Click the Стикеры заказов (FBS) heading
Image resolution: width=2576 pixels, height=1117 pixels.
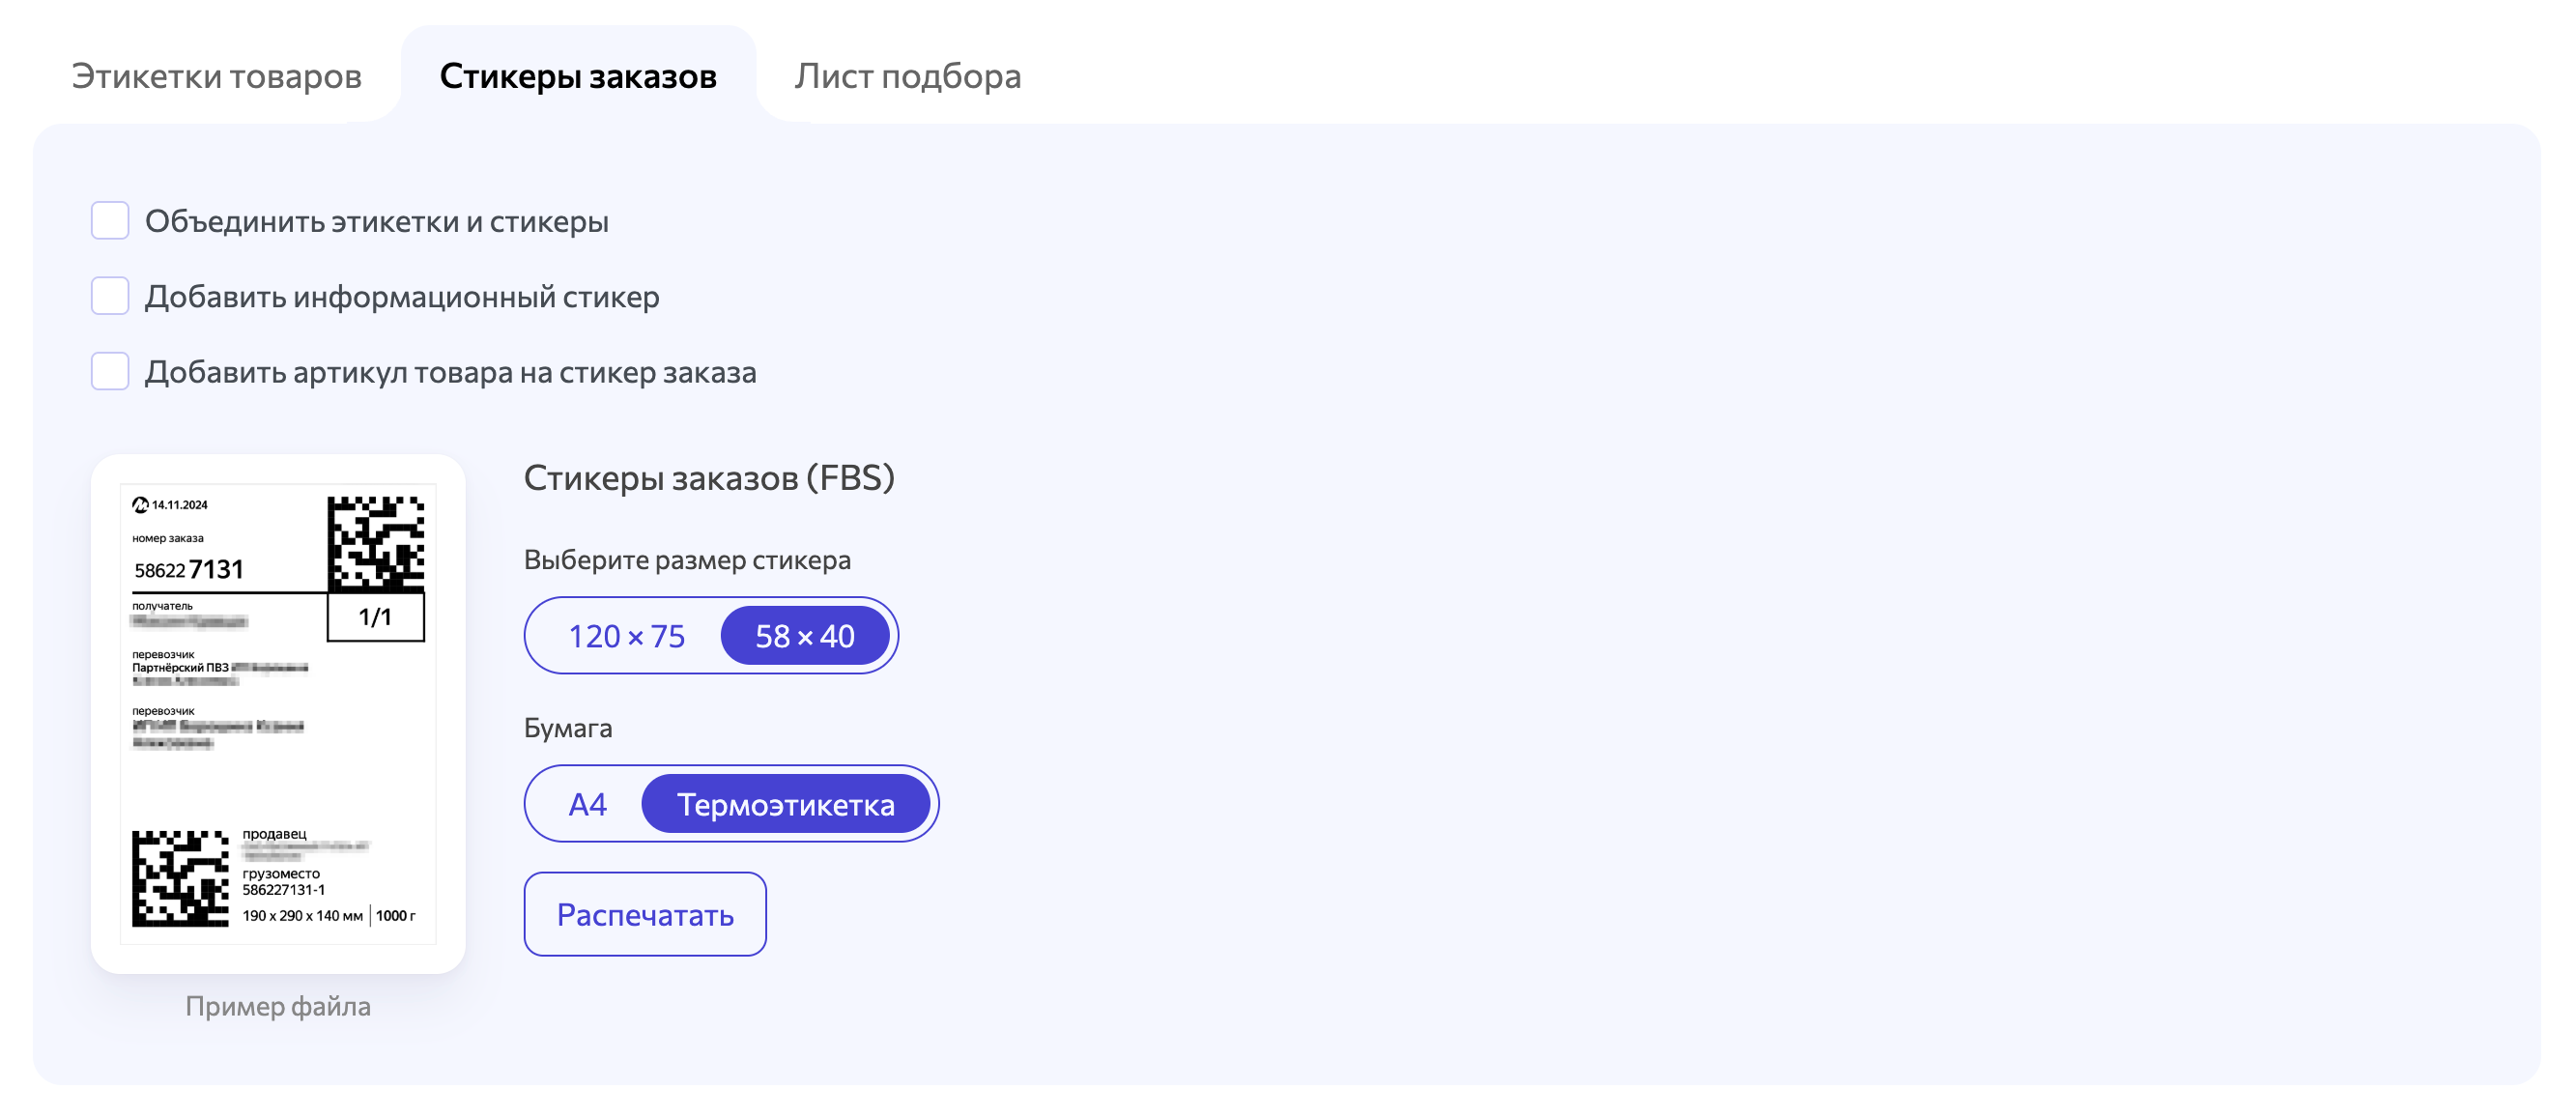tap(710, 478)
